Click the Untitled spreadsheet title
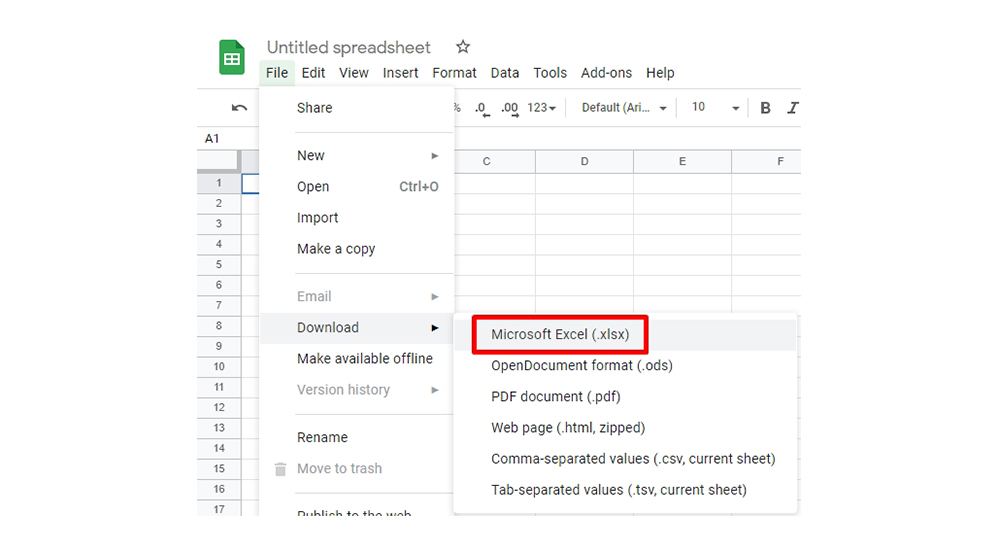Viewport: 1000px width, 542px height. click(x=349, y=47)
